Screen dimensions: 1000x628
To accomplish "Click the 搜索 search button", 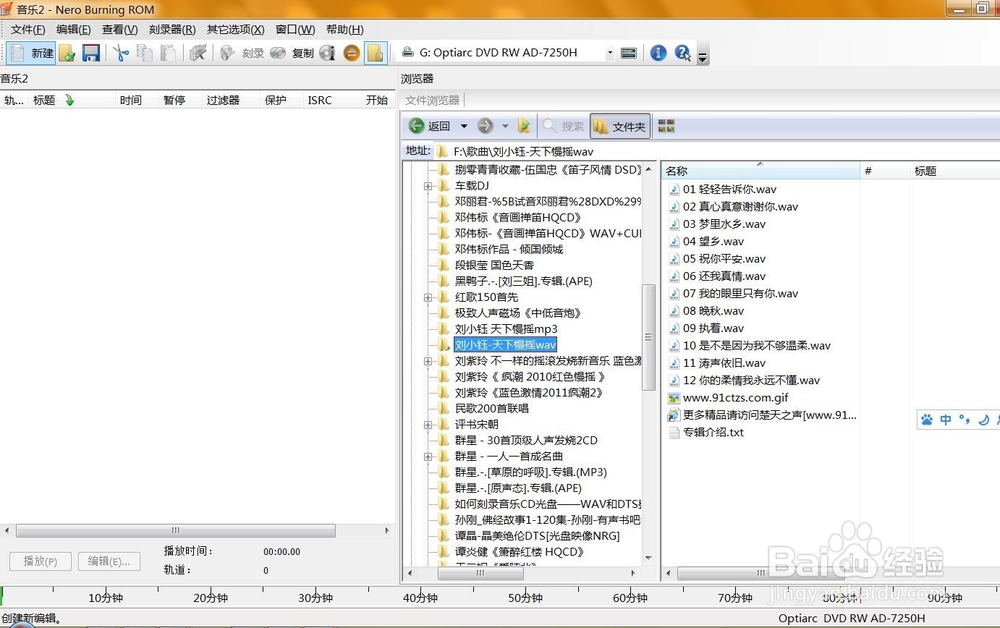I will pyautogui.click(x=563, y=126).
